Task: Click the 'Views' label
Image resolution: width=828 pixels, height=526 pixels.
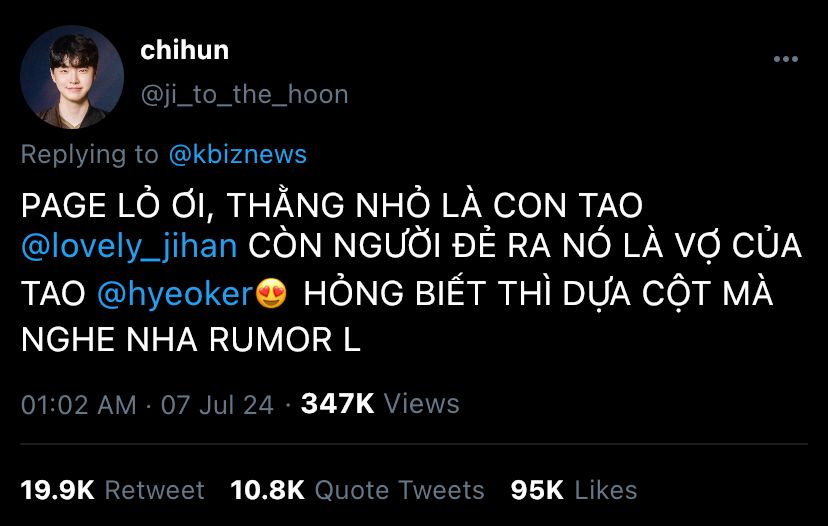Action: tap(421, 404)
